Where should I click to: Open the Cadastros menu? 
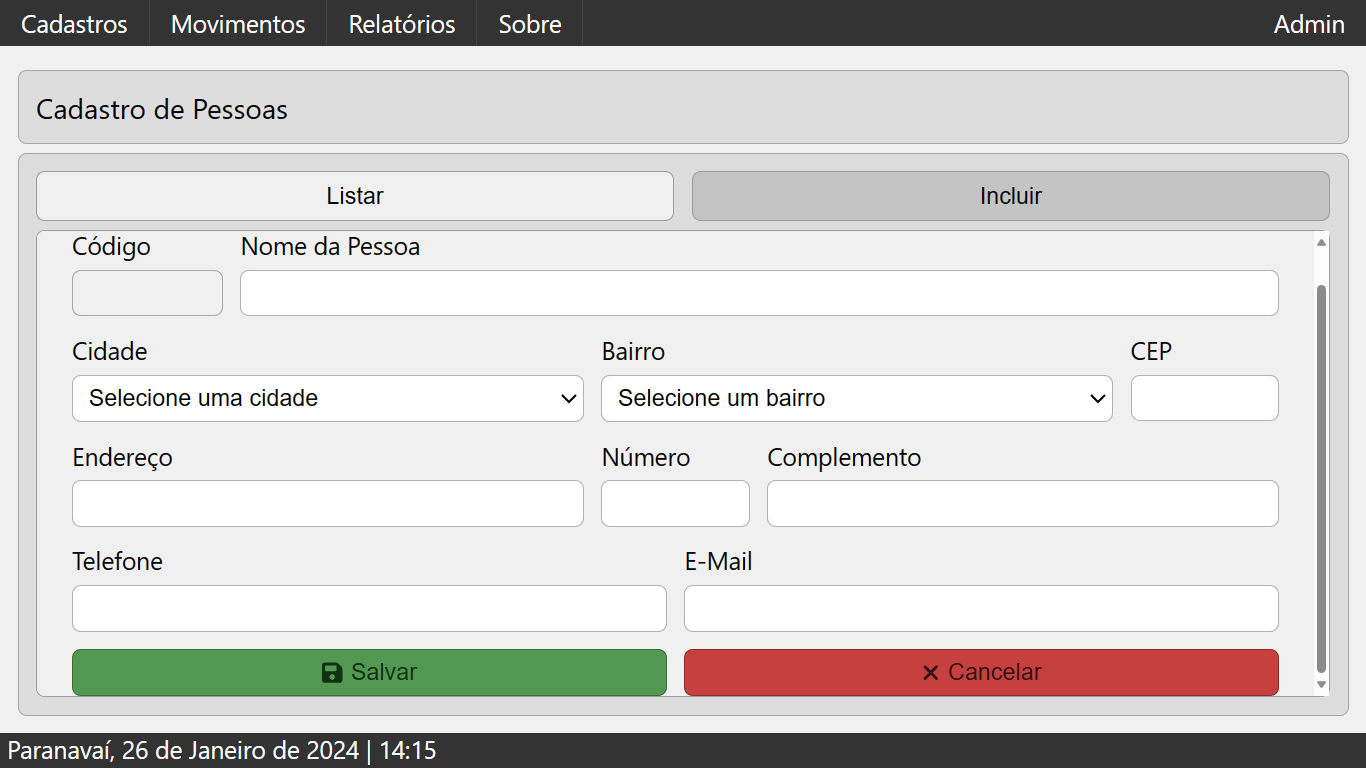click(x=74, y=24)
